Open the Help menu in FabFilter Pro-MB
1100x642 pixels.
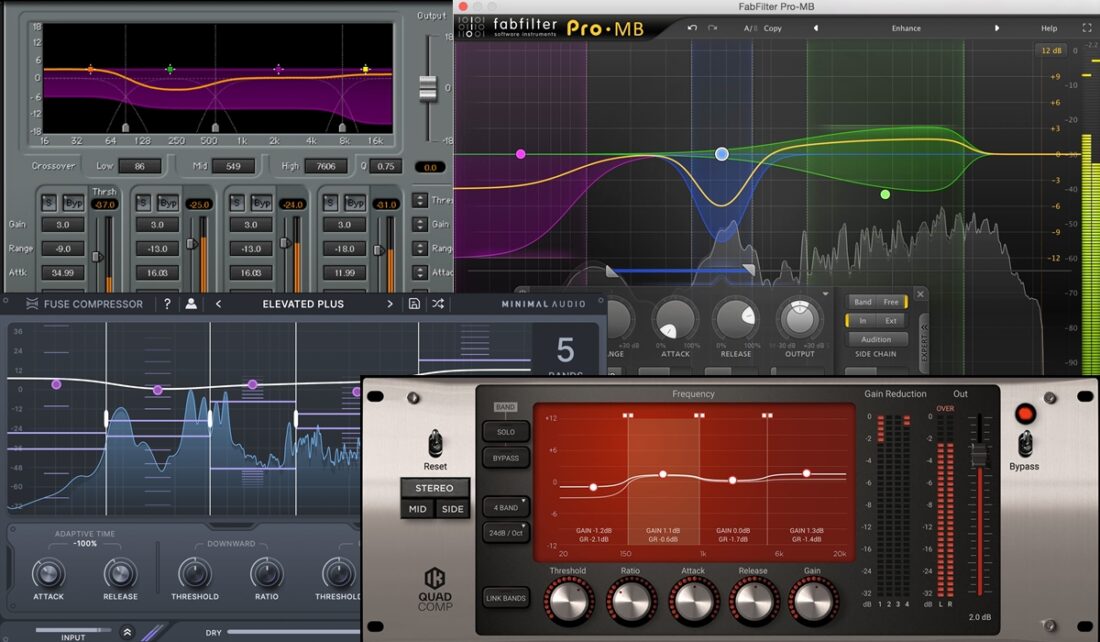(x=1048, y=28)
